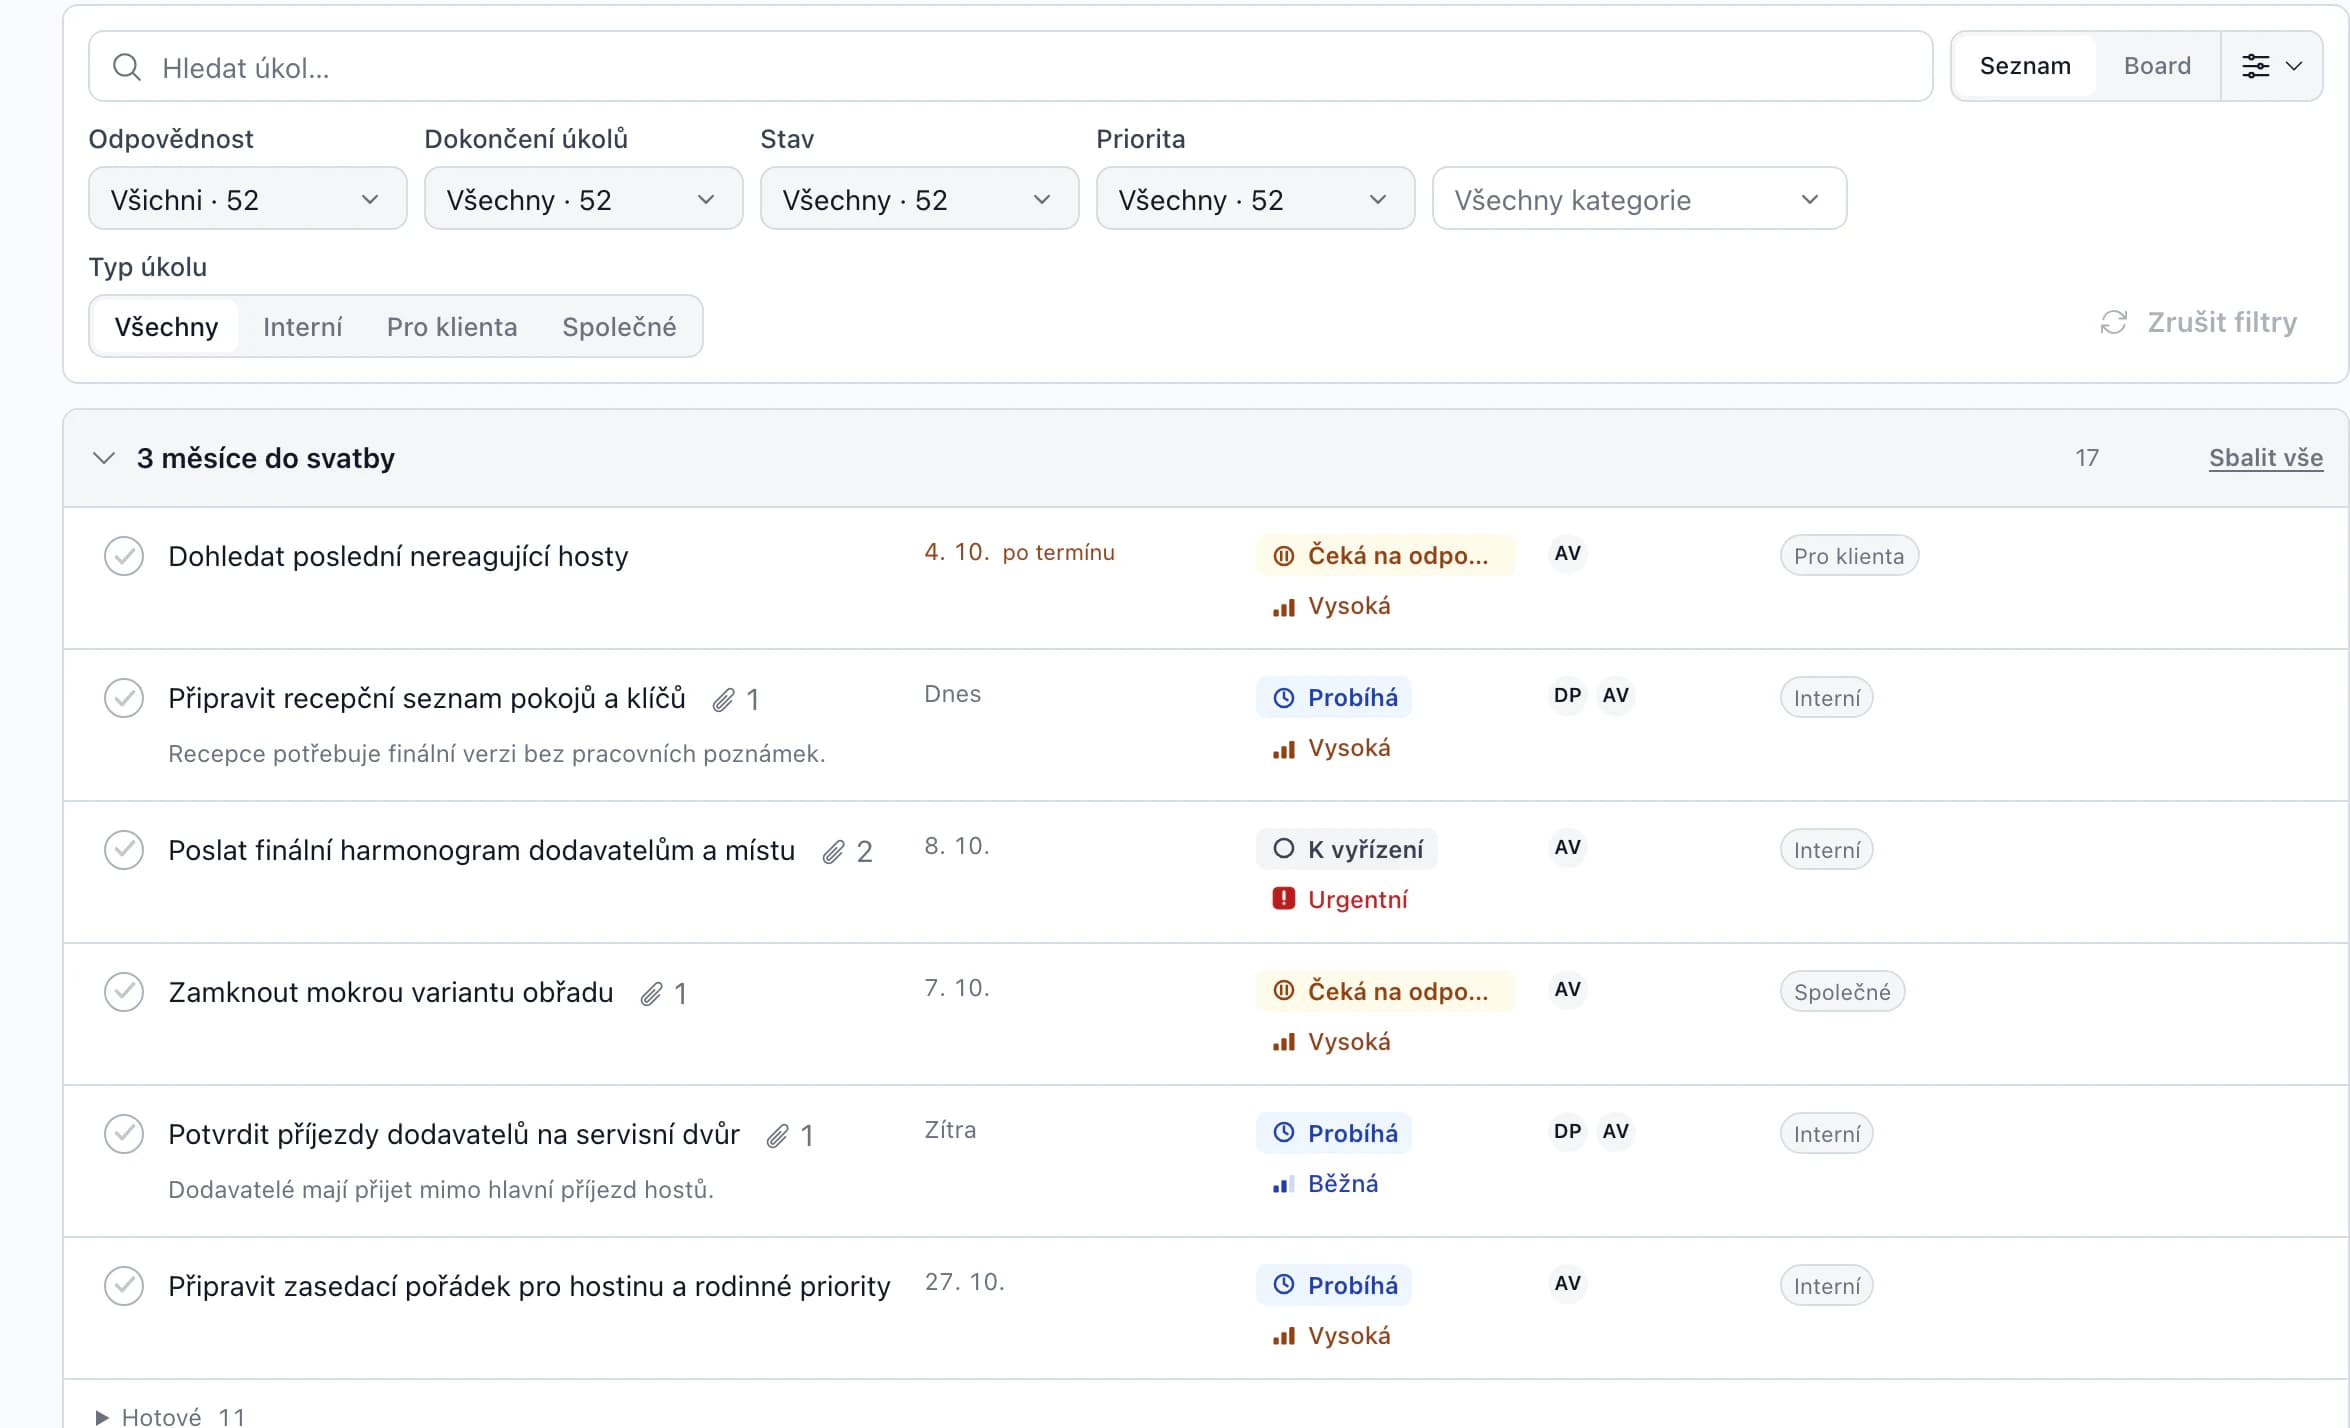This screenshot has width=2350, height=1428.
Task: Click the paperclip attachment on recepční seznam task
Action: (x=724, y=700)
